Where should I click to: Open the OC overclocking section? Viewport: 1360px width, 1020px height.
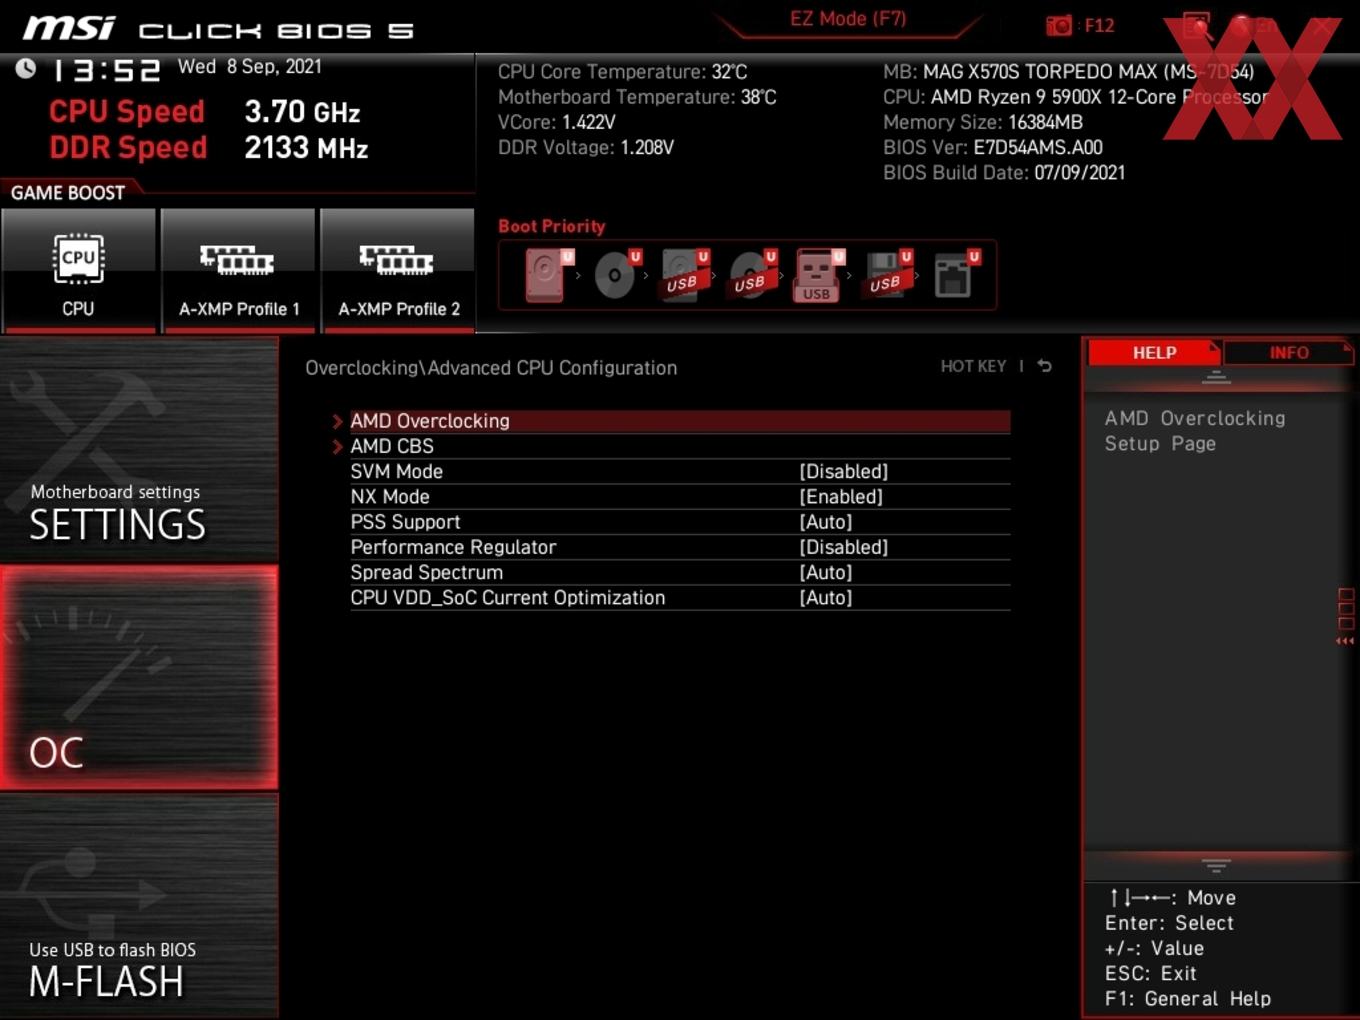click(139, 677)
